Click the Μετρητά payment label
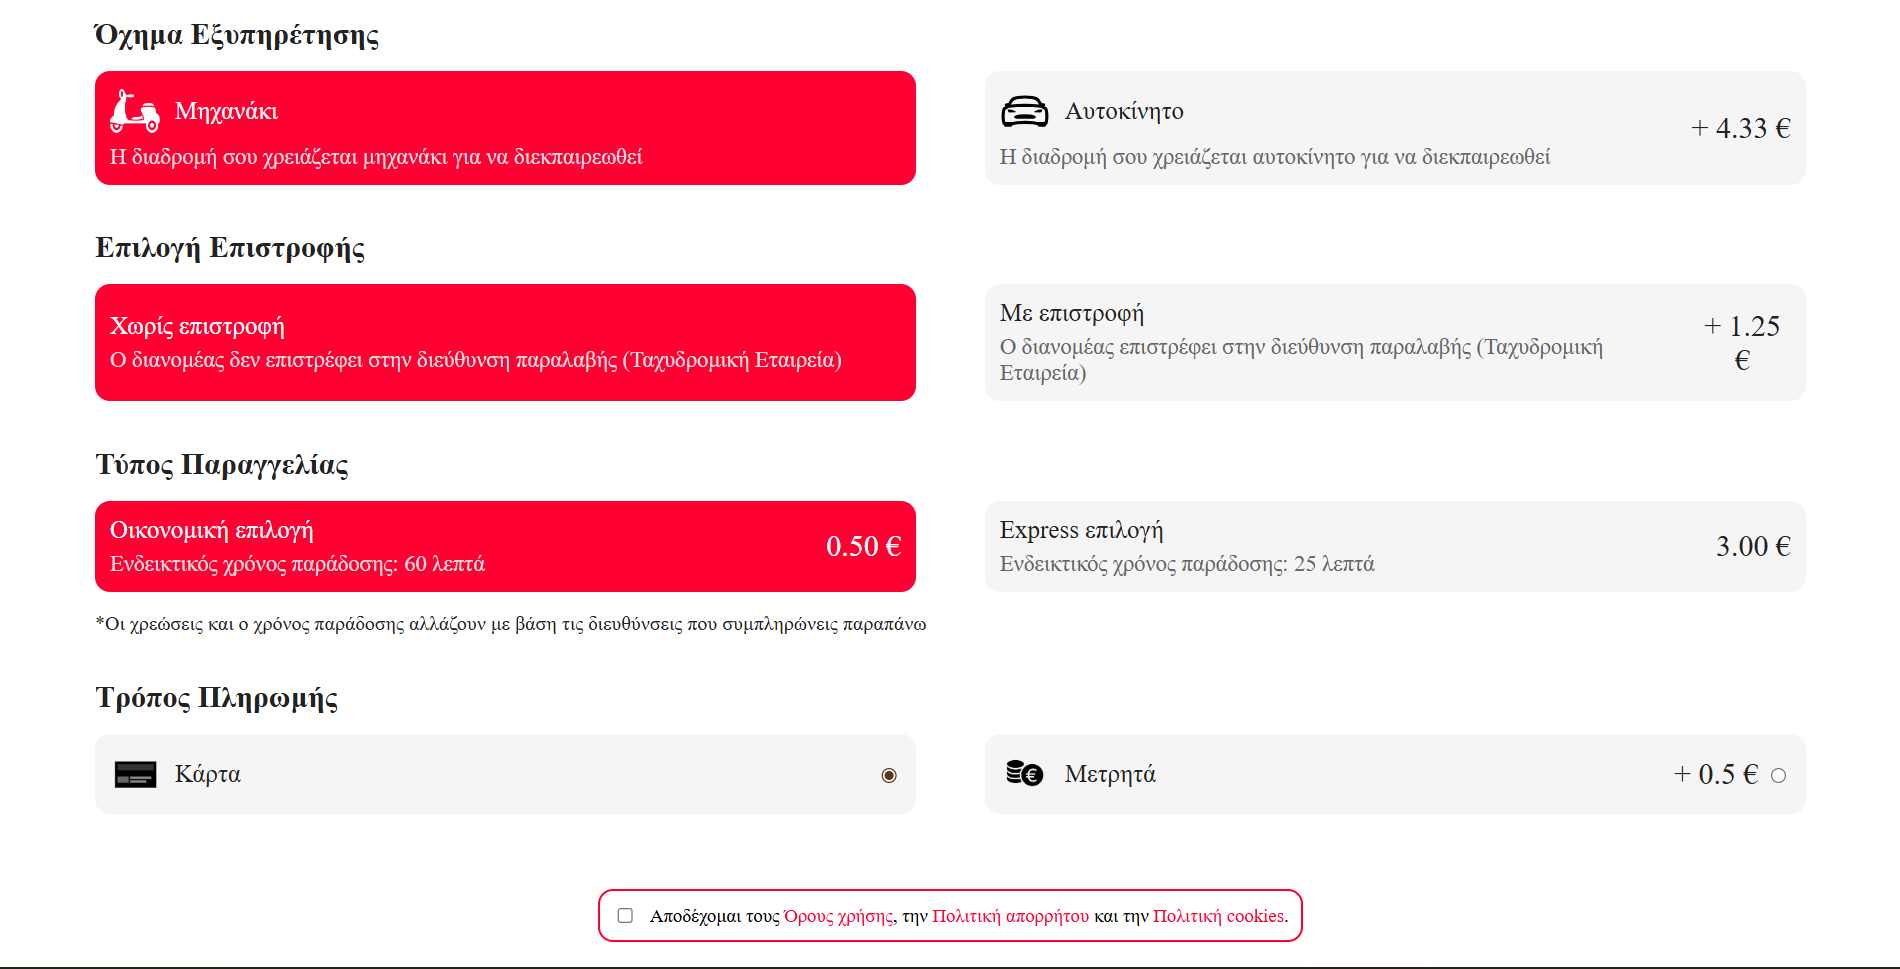Viewport: 1900px width, 969px height. pyautogui.click(x=1110, y=774)
